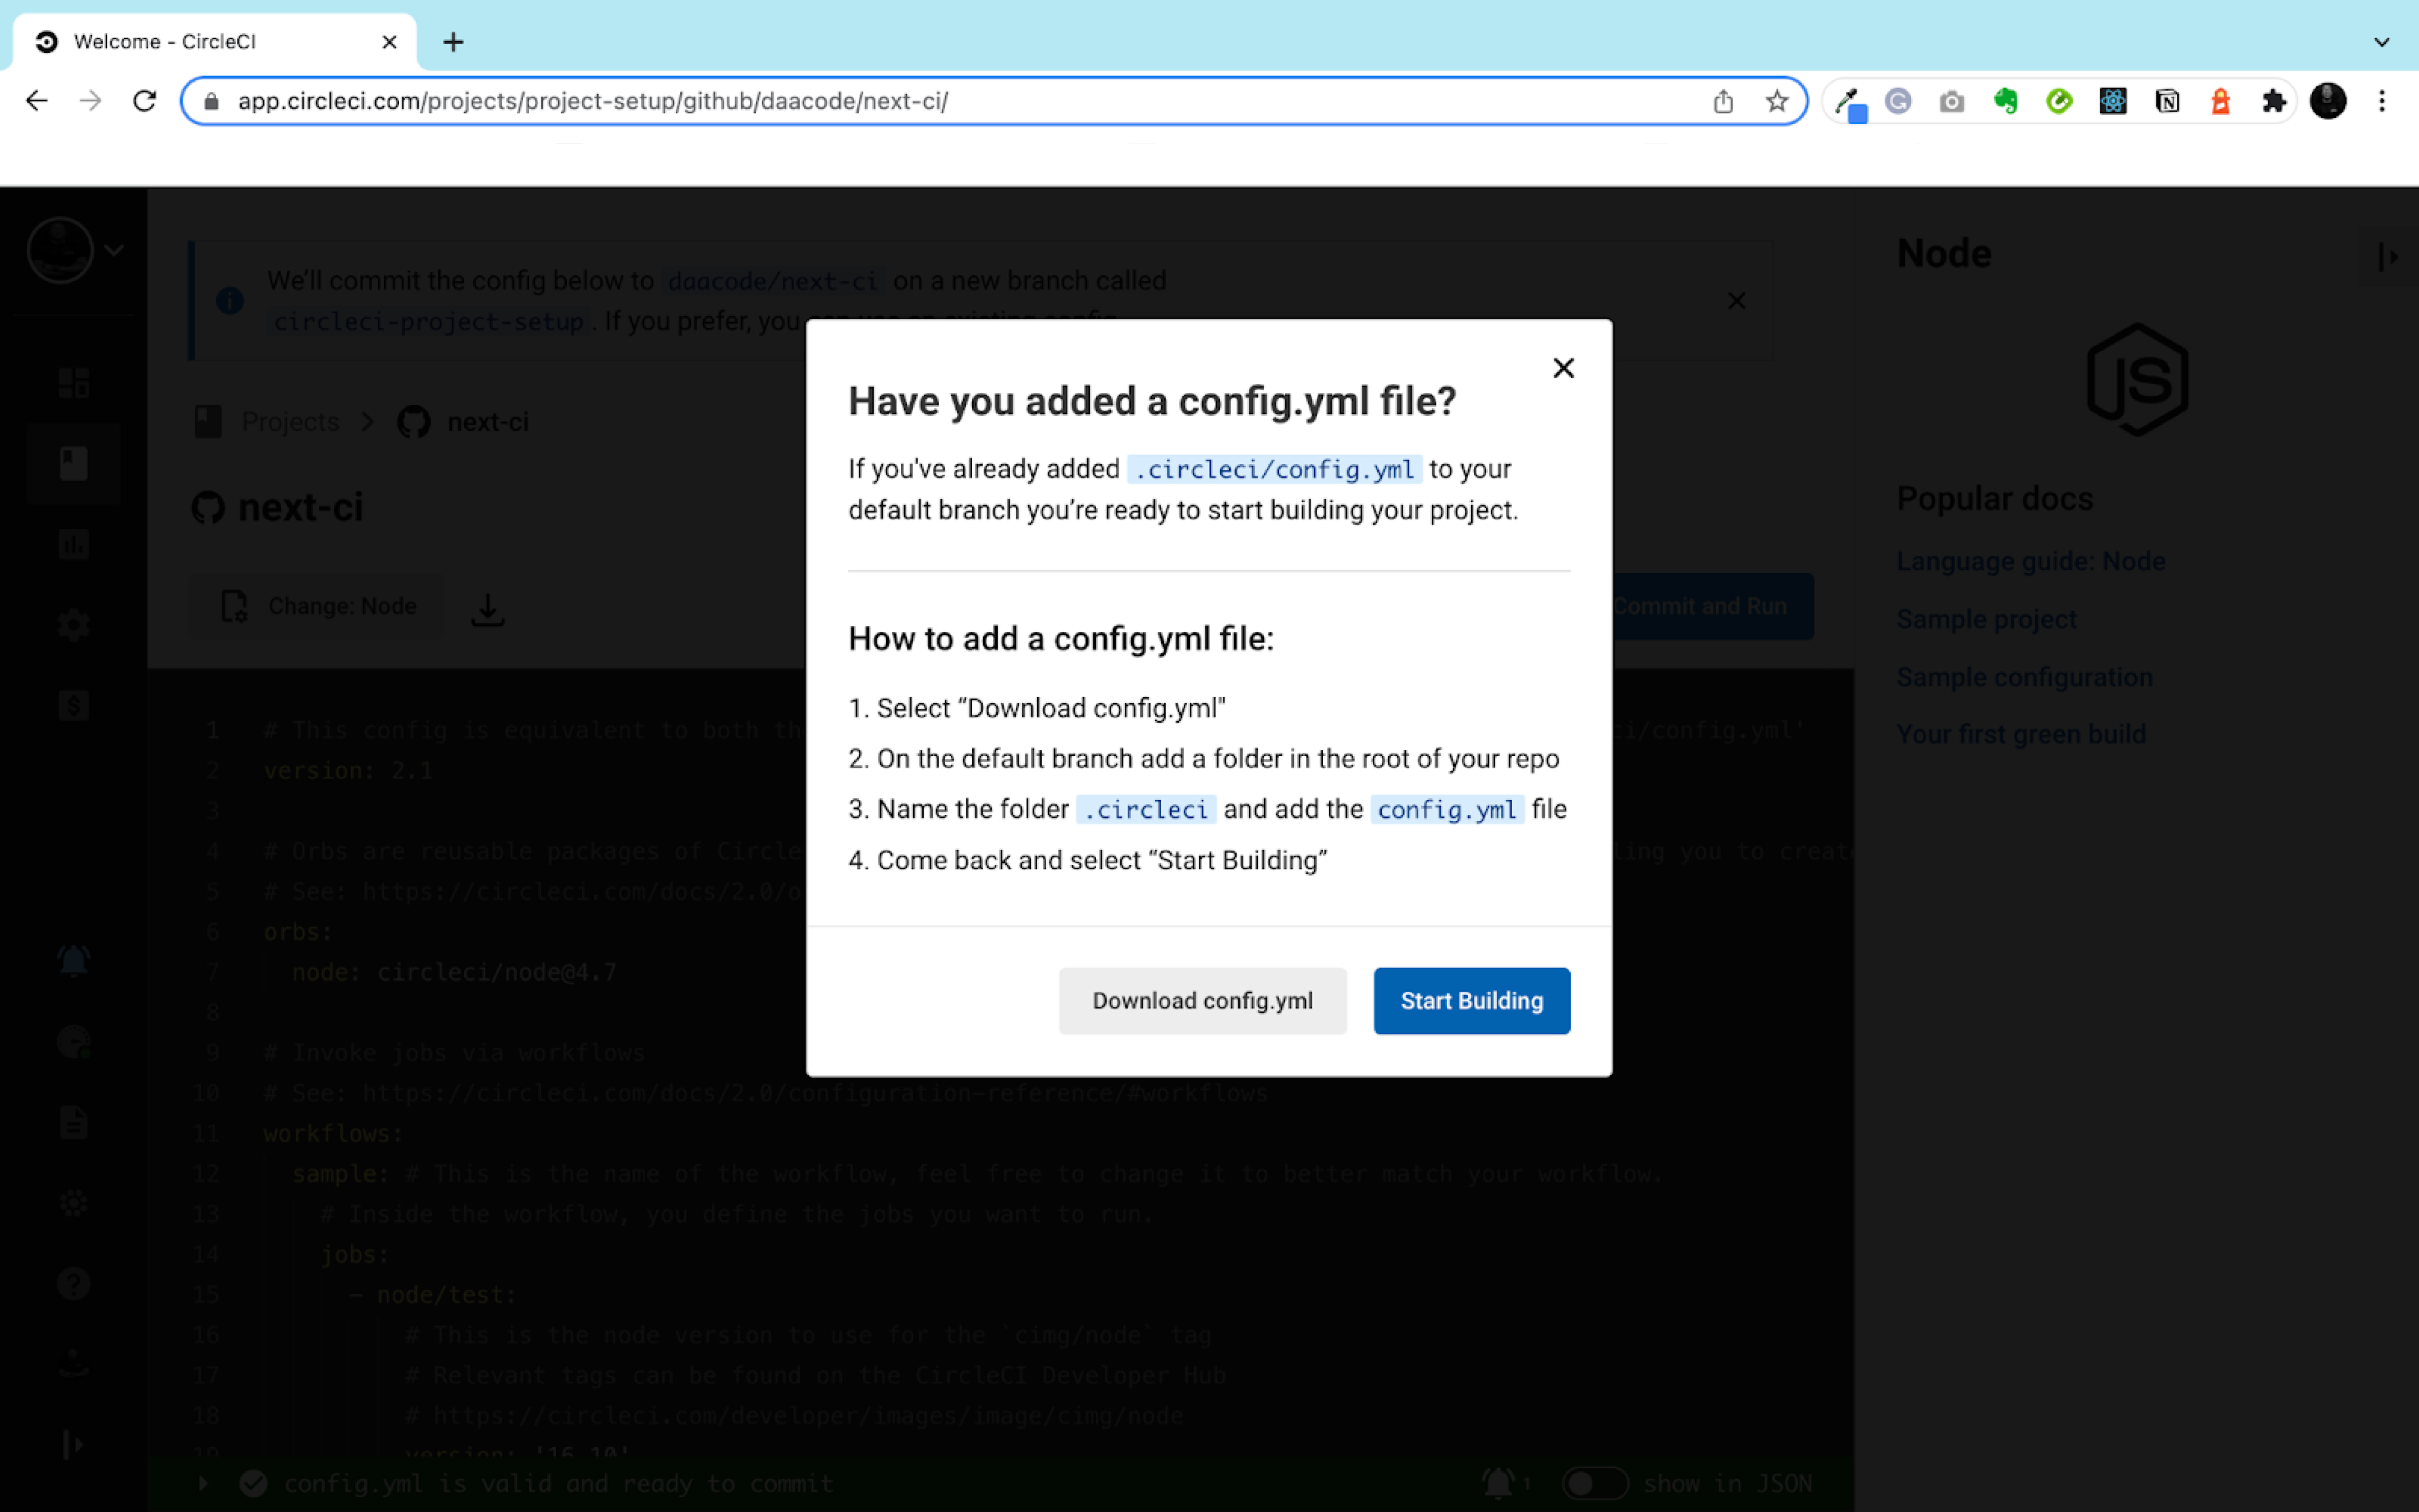
Task: Reload the page with refresh icon
Action: click(x=145, y=101)
